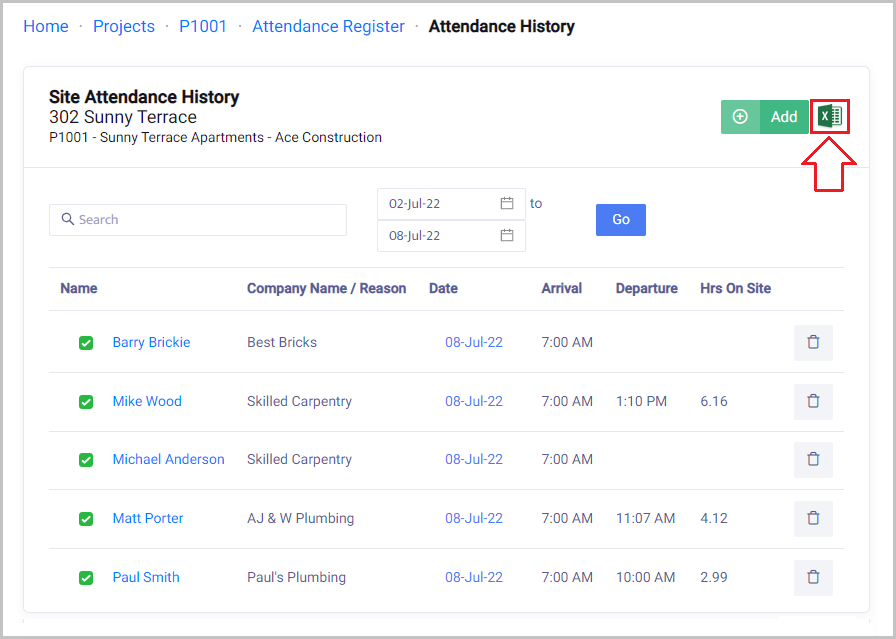This screenshot has width=896, height=639.
Task: Navigate to Attendance Register breadcrumb
Action: point(328,26)
